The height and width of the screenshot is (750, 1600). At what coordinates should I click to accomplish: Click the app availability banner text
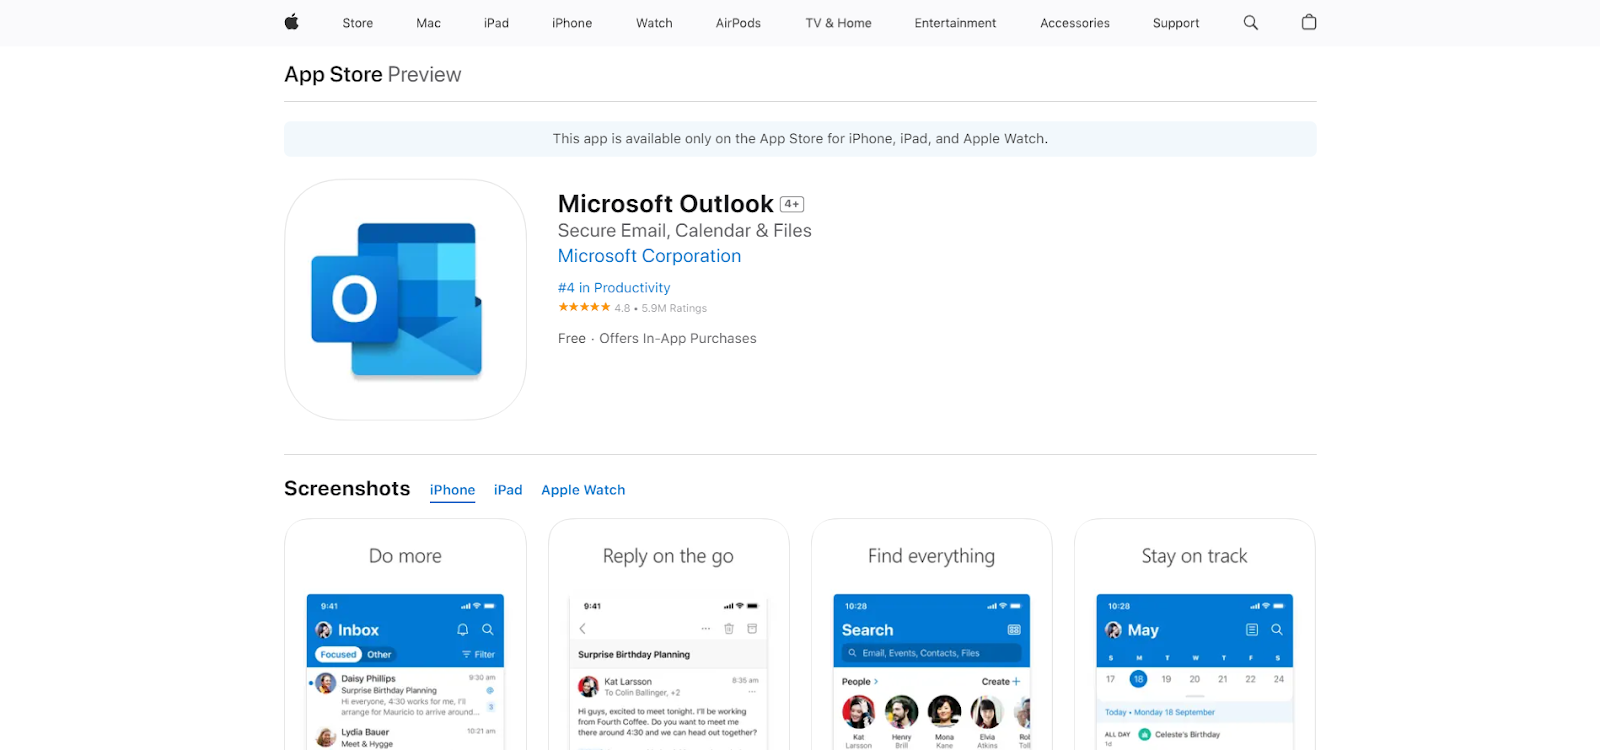tap(800, 139)
